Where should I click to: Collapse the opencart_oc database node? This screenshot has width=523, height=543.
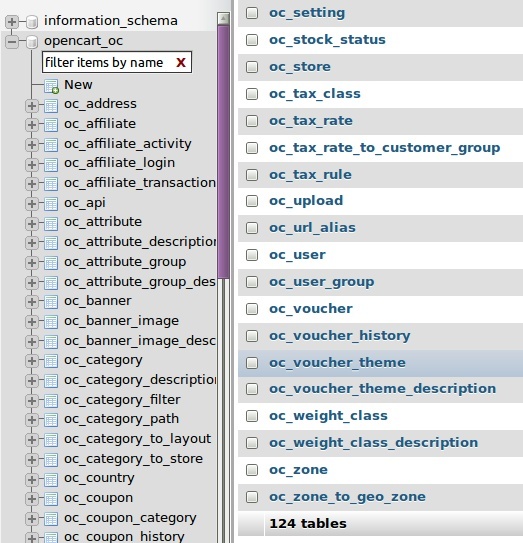point(12,42)
